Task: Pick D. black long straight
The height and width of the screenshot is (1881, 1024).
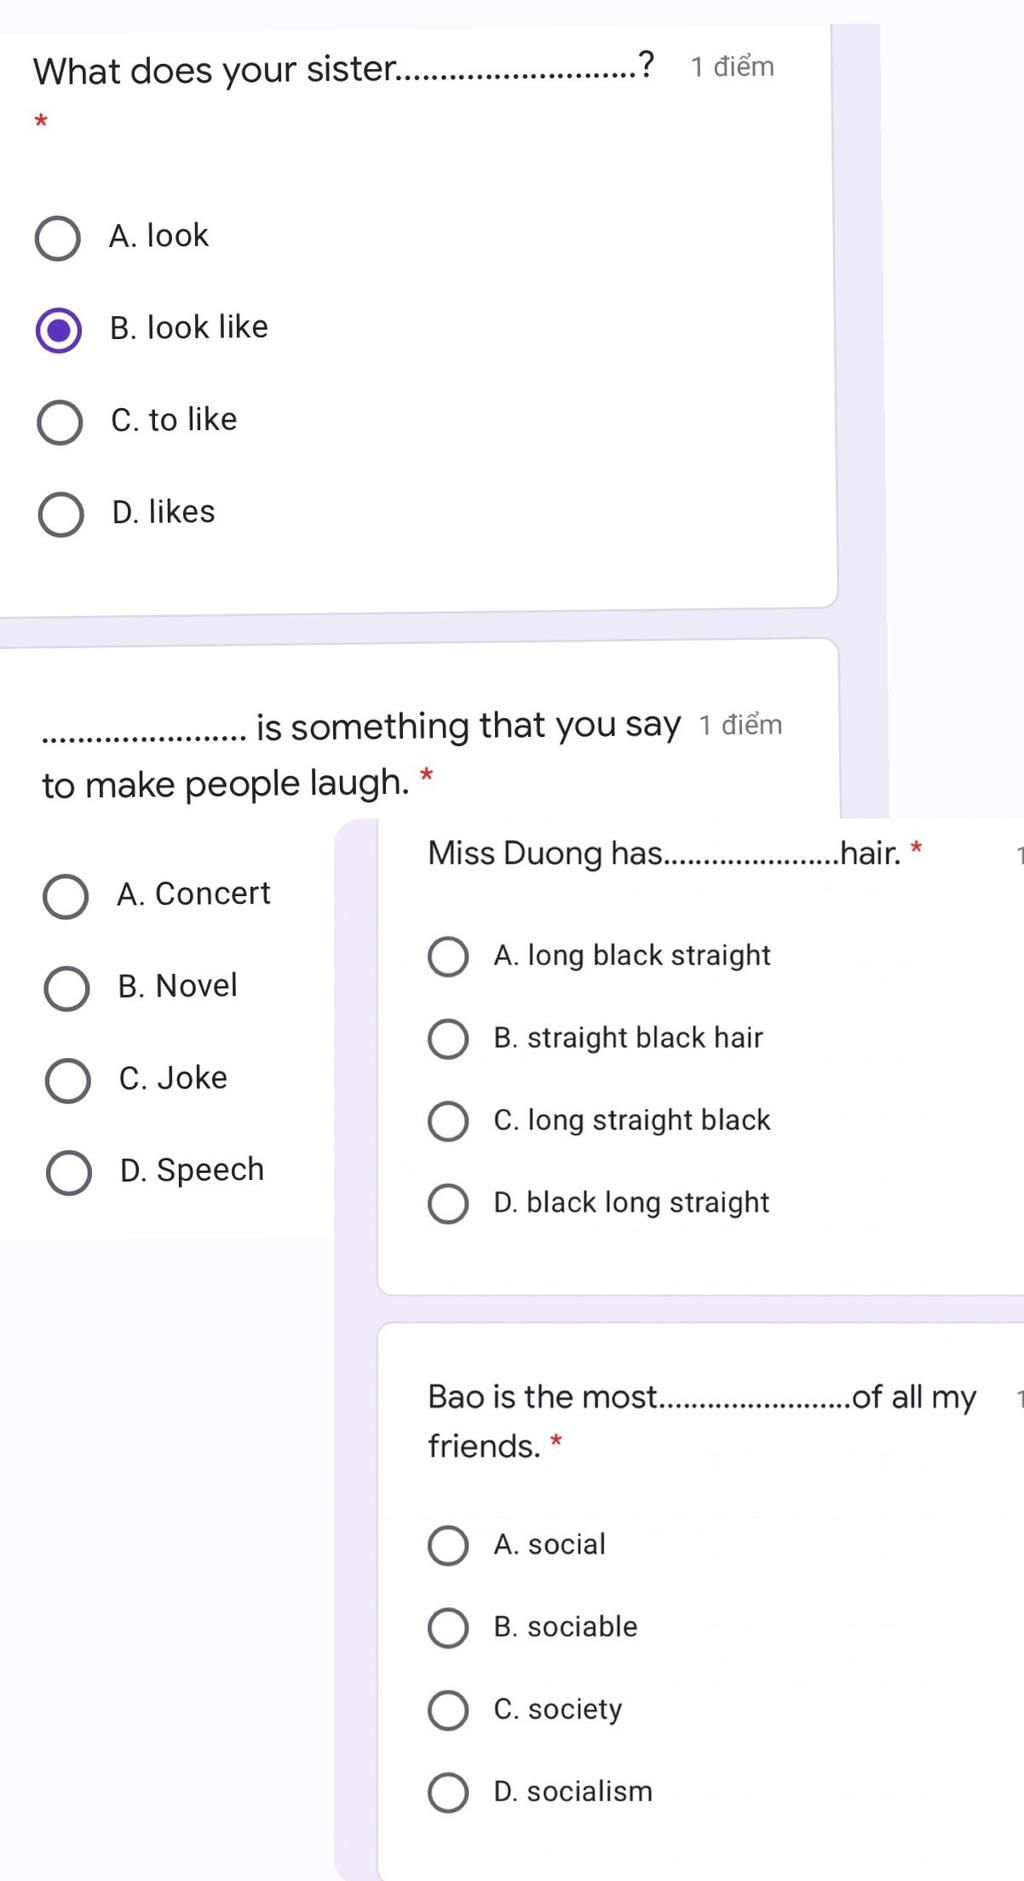Action: pyautogui.click(x=448, y=1204)
